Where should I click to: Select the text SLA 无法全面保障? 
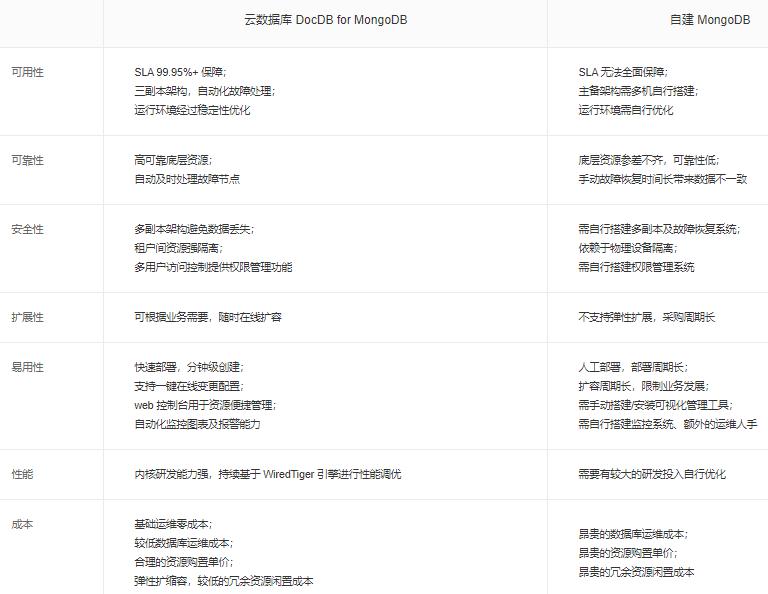coord(621,72)
